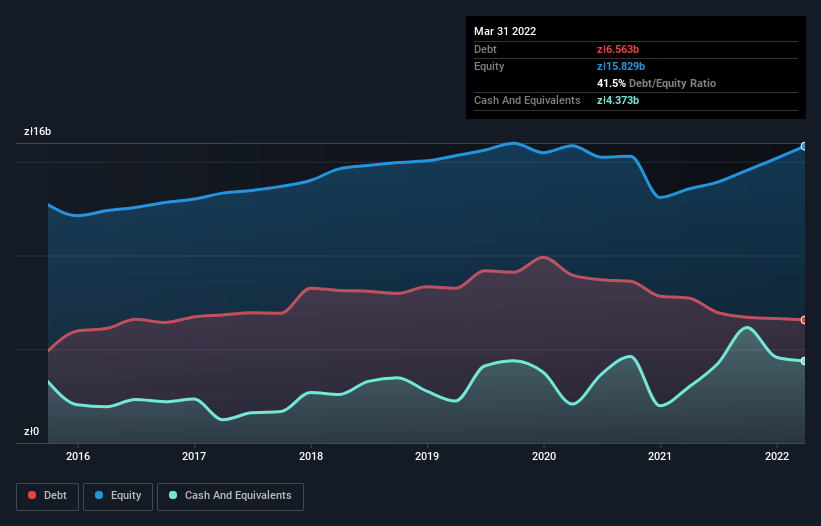Screen dimensions: 821x526
Task: Click the Equity row label in tooltip
Action: point(489,66)
